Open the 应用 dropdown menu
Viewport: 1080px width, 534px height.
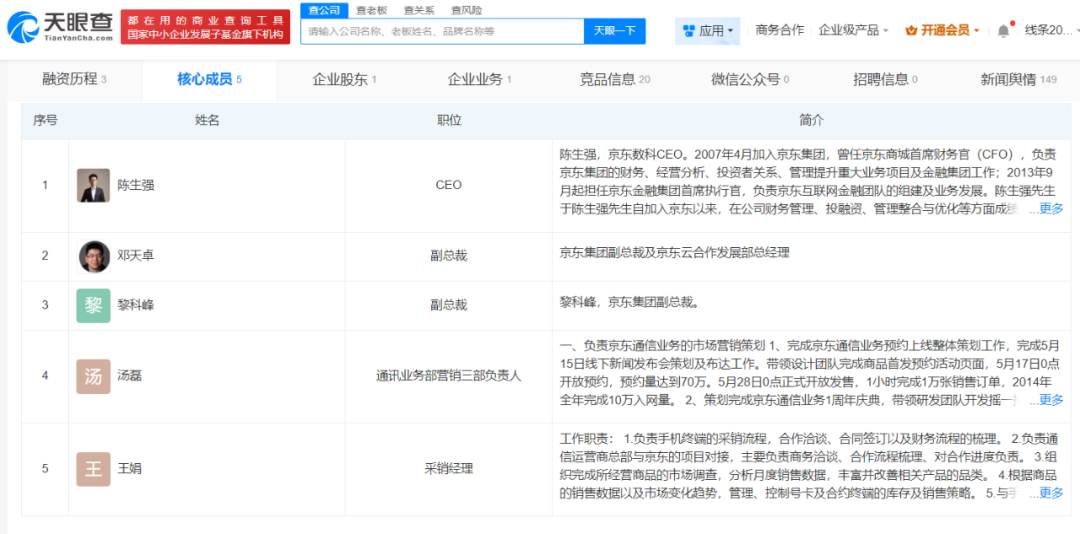[x=708, y=31]
